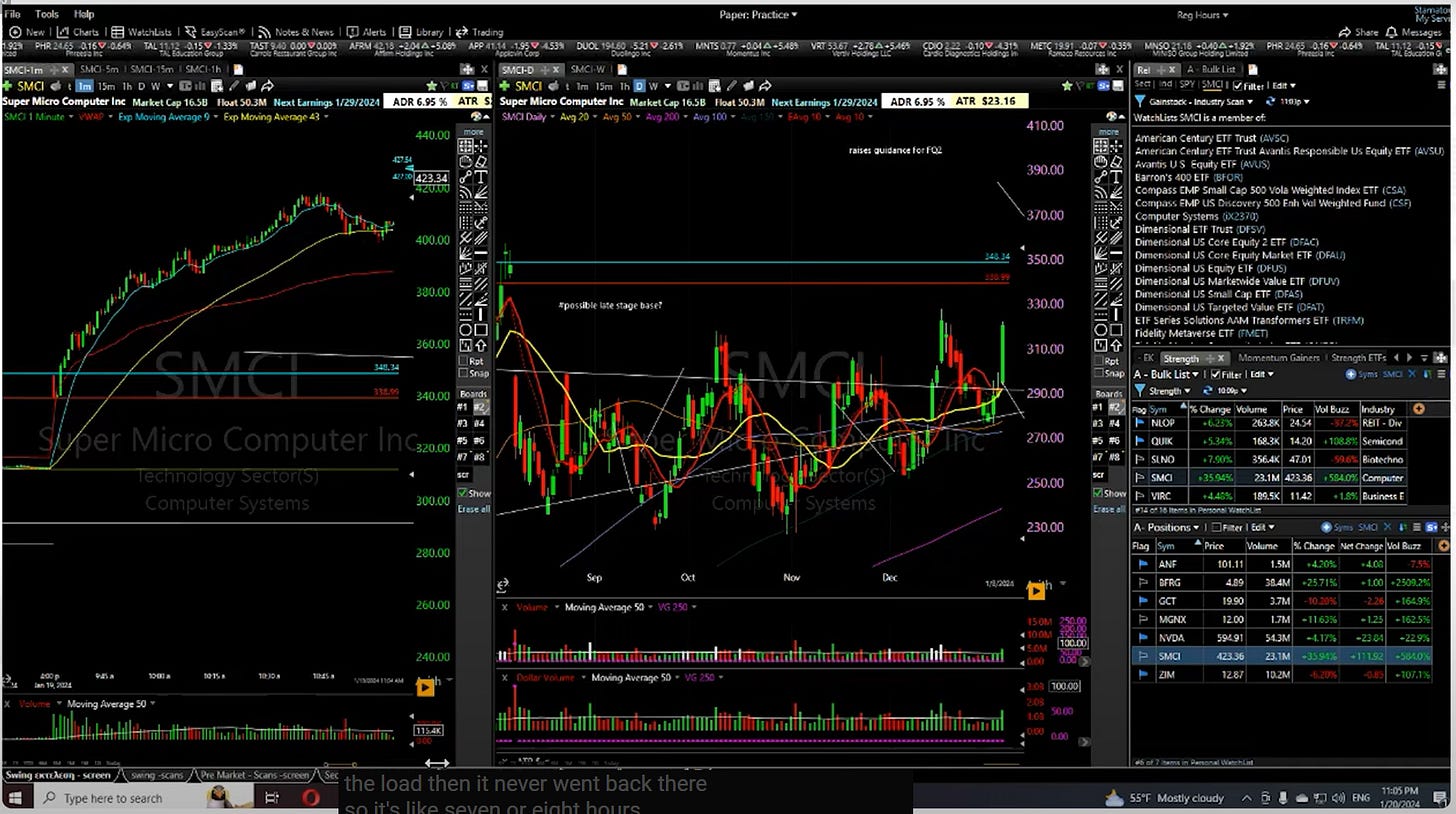Select the text T drawing tool, left chart

(481, 176)
